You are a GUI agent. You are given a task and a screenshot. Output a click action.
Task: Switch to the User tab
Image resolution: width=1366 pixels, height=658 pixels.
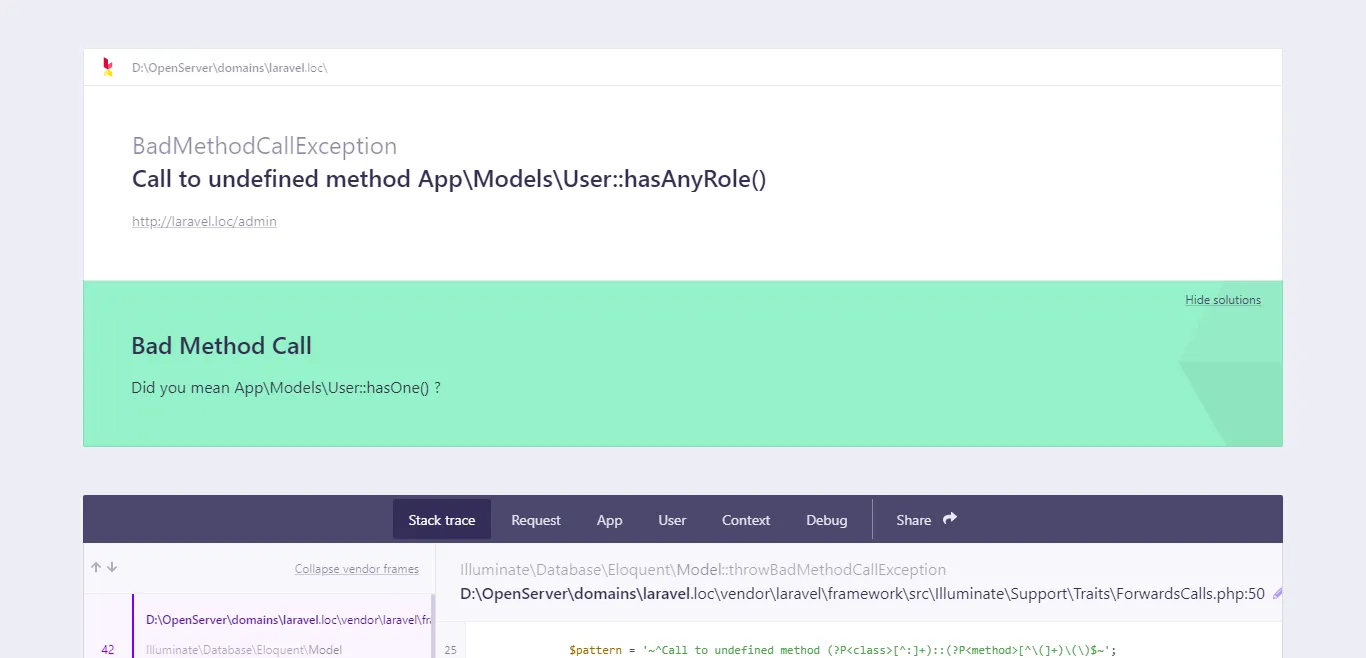[672, 520]
